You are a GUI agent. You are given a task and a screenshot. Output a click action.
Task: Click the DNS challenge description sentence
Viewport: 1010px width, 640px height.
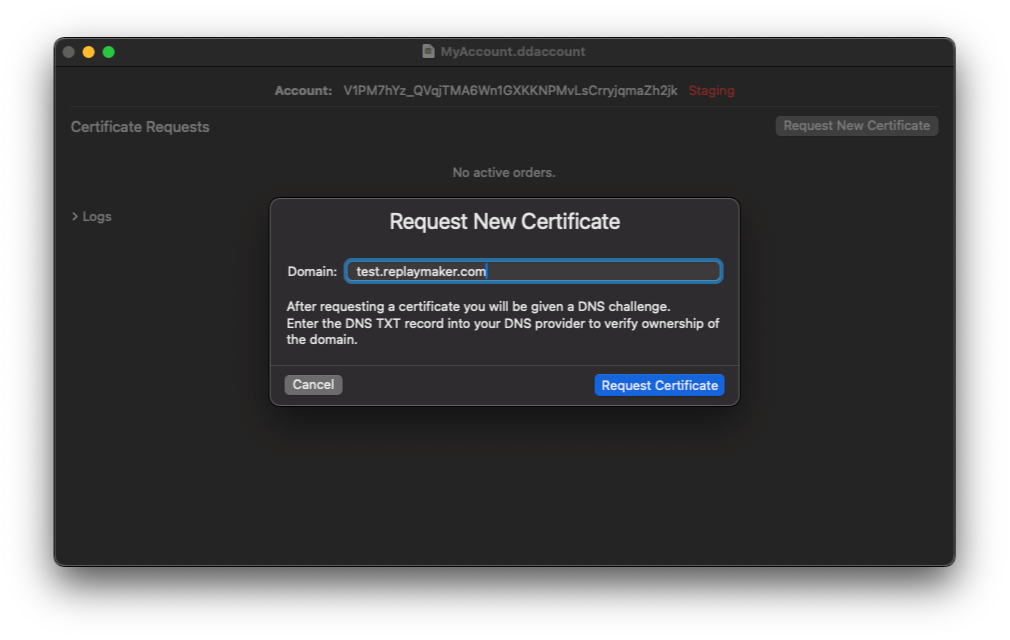(x=478, y=307)
